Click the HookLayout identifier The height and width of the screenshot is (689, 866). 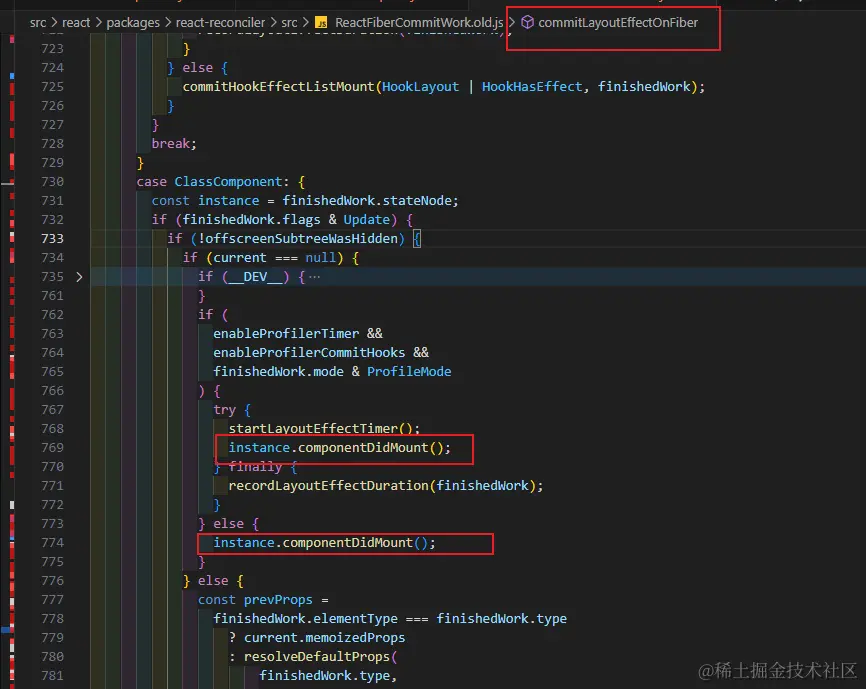coord(420,87)
